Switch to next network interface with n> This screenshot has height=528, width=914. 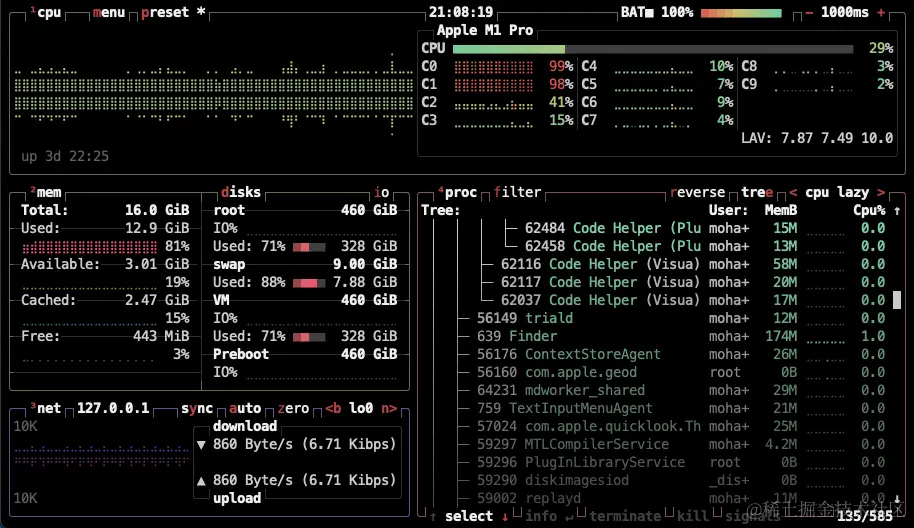[x=389, y=408]
